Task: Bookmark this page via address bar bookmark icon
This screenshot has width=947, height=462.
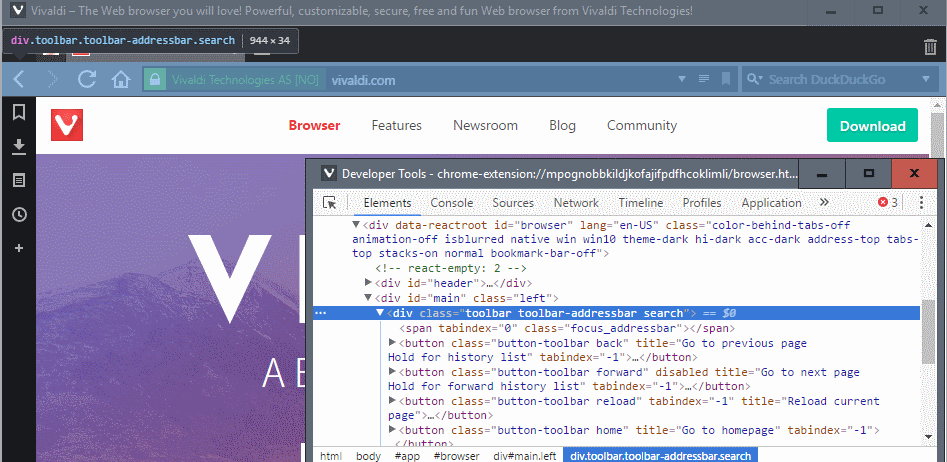Action: (726, 79)
